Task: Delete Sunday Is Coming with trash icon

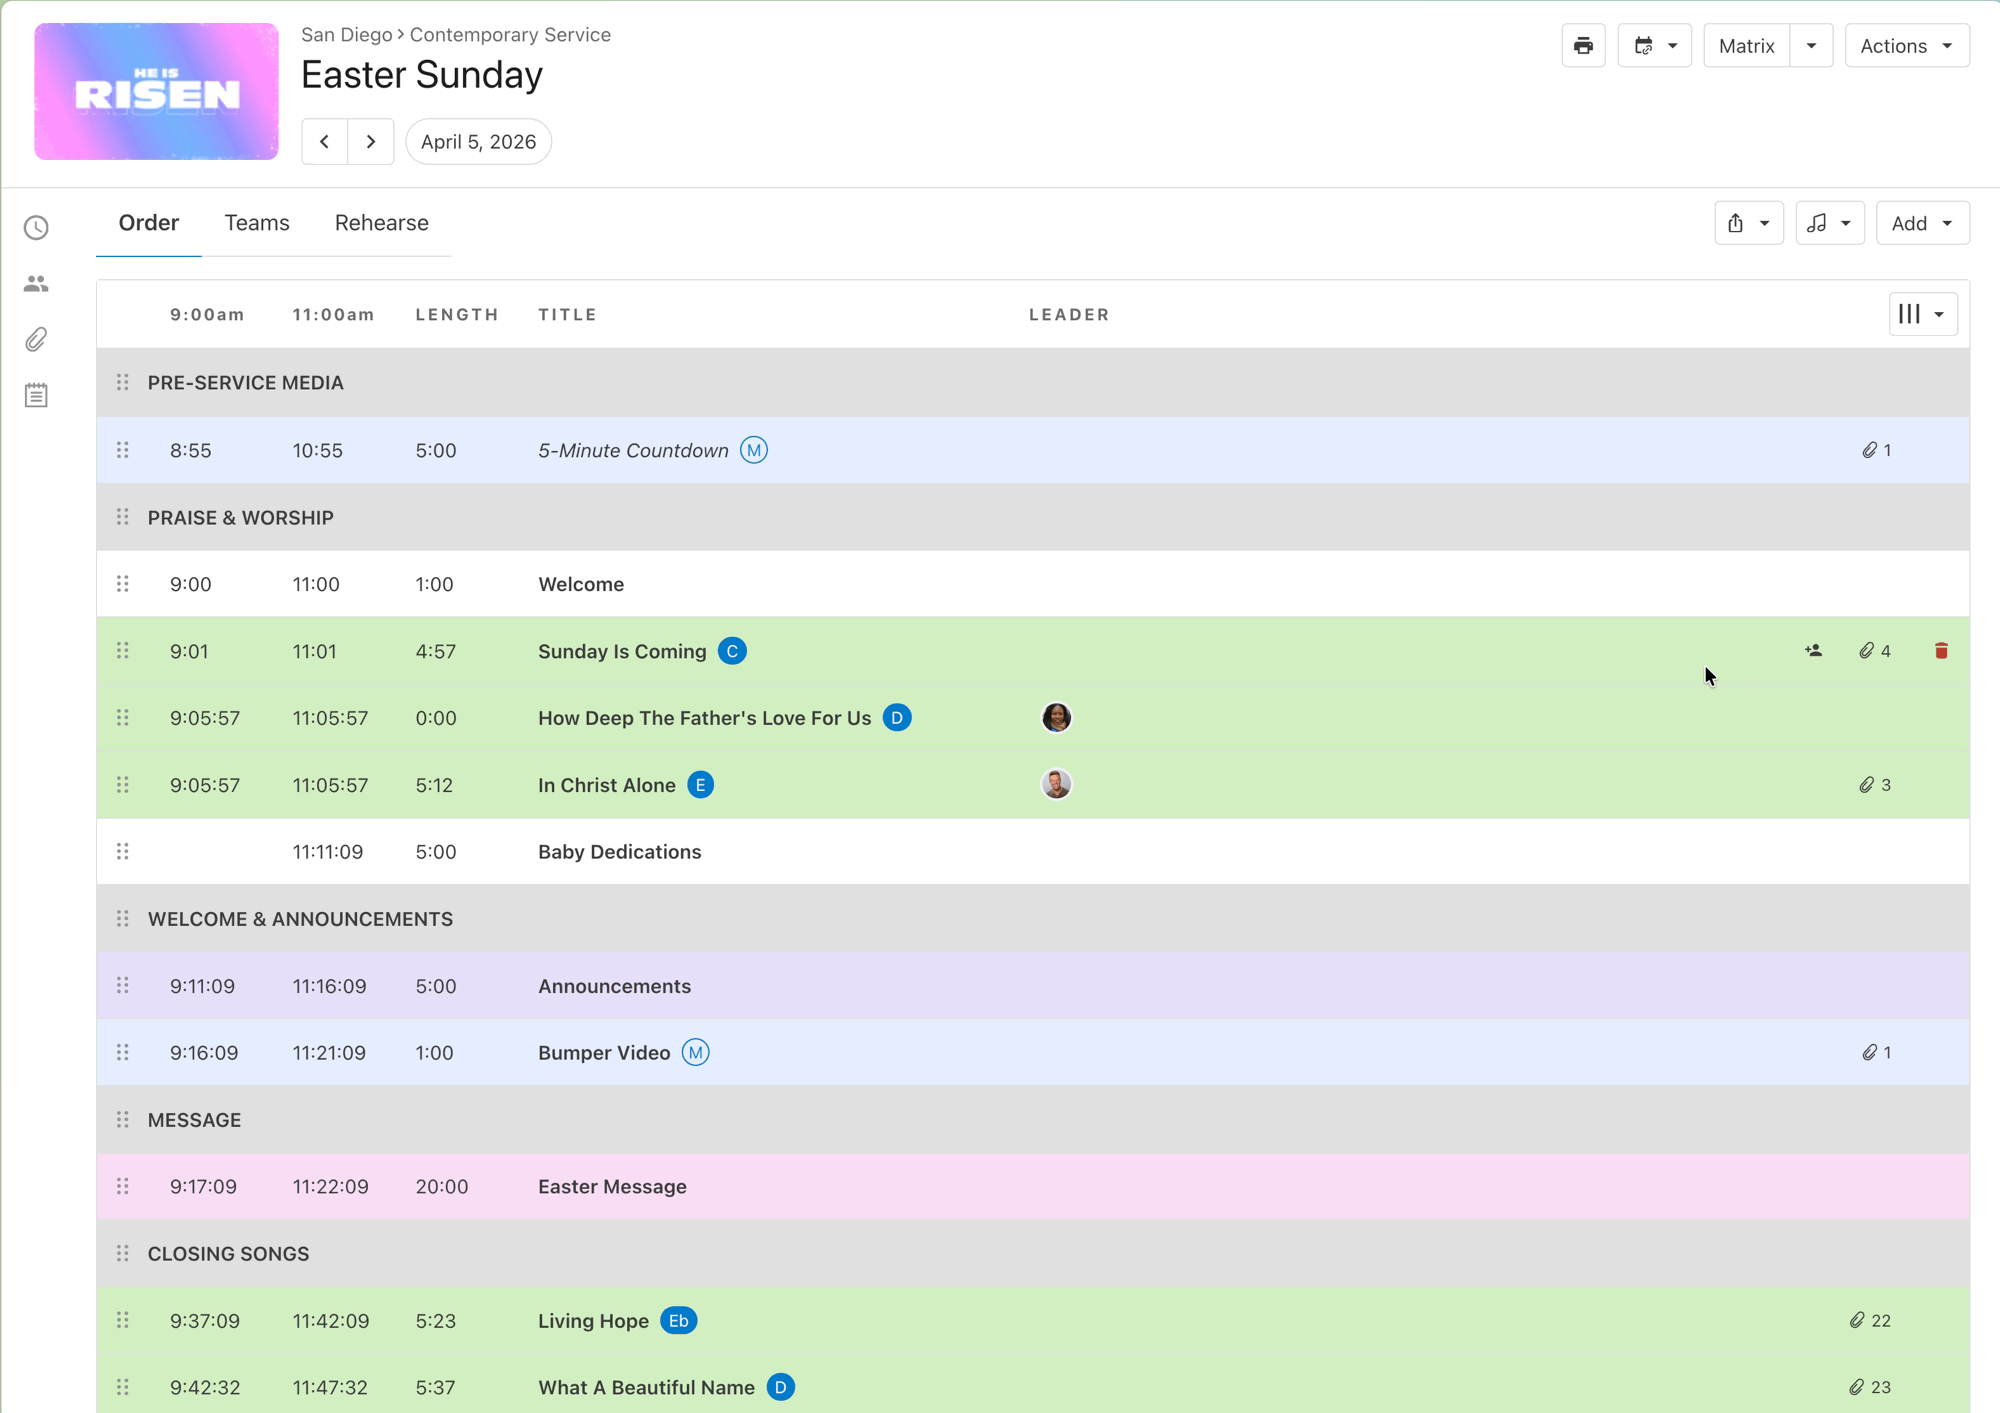Action: pos(1941,651)
